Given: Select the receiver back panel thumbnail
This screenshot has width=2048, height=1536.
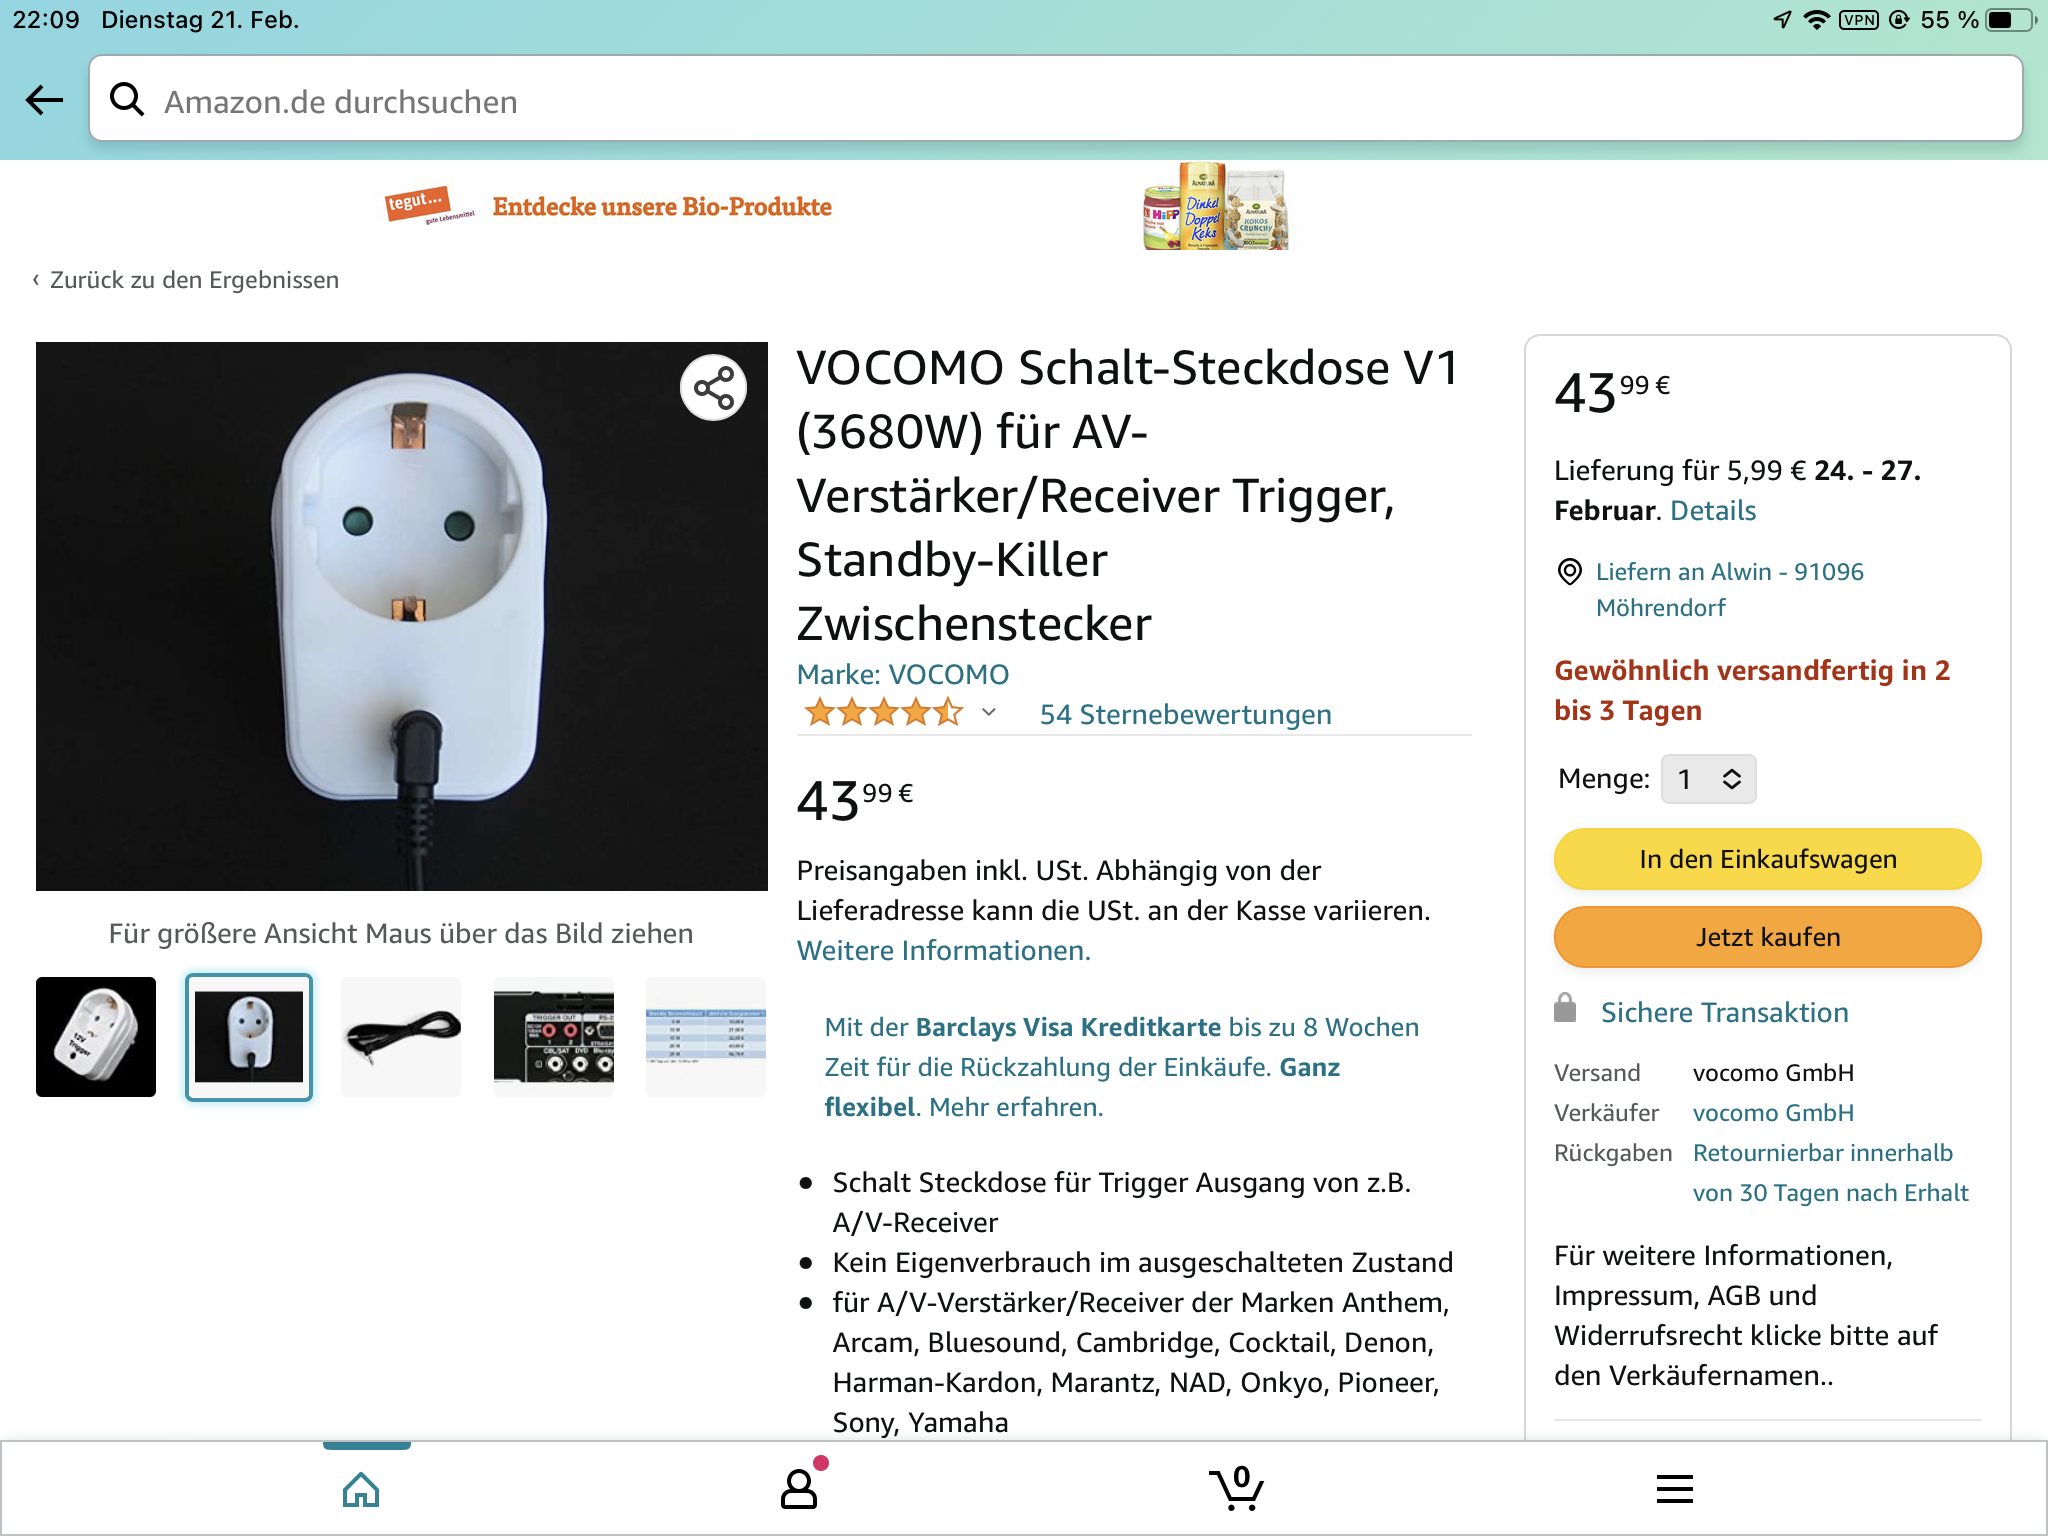Looking at the screenshot, I should (554, 1037).
